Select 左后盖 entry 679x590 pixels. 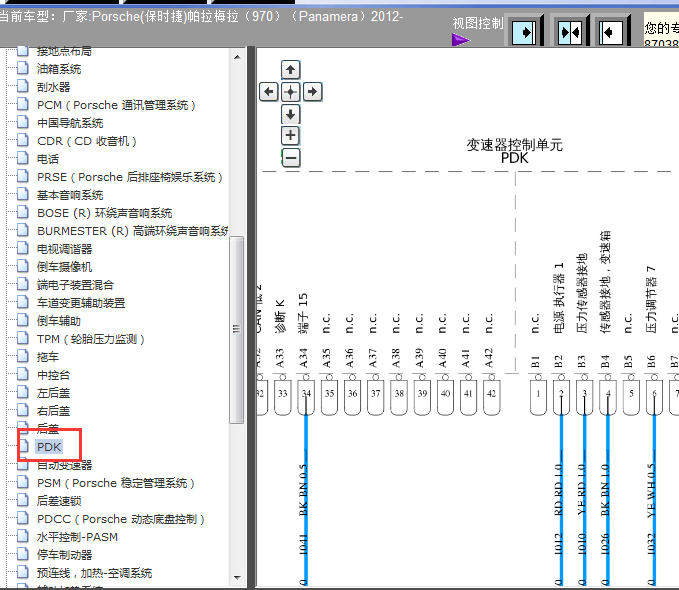tap(53, 393)
